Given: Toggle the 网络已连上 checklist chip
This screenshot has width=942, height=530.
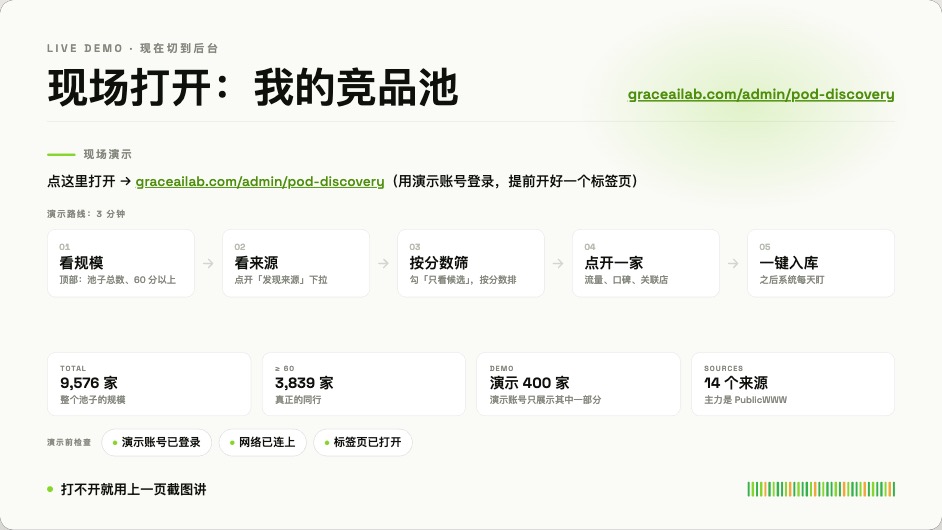Looking at the screenshot, I should pos(263,442).
